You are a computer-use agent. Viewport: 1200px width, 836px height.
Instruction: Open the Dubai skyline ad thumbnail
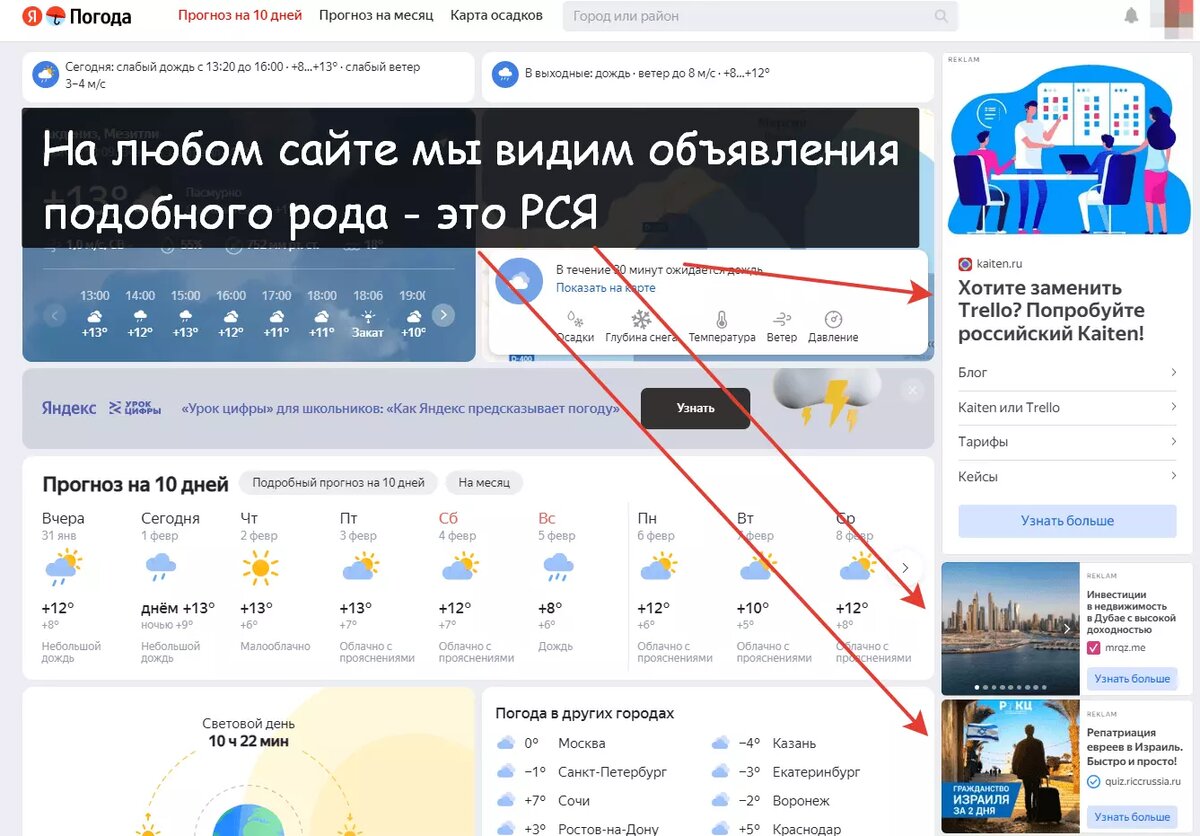coord(1011,629)
